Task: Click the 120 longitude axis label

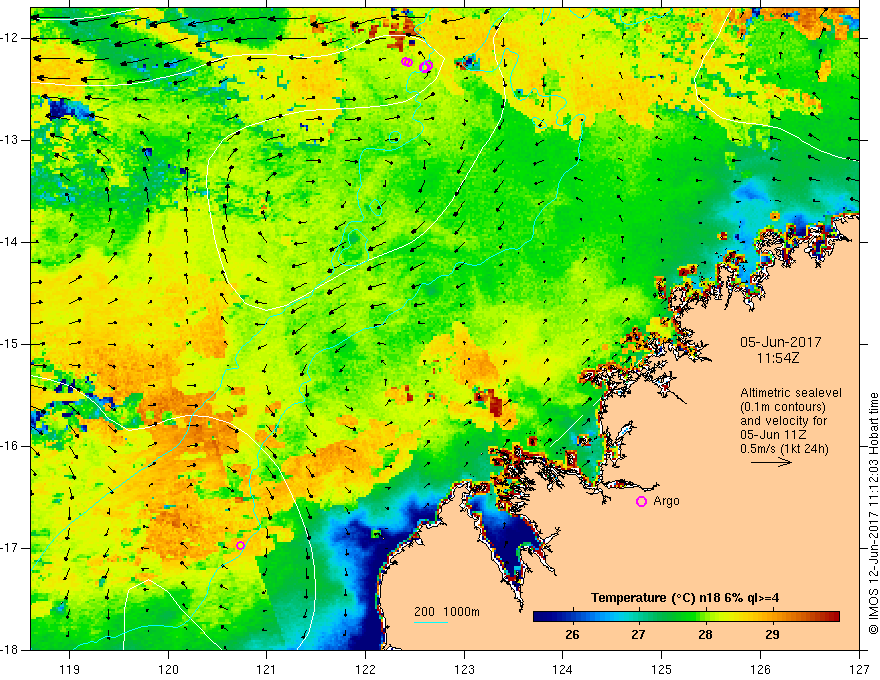Action: pos(168,669)
